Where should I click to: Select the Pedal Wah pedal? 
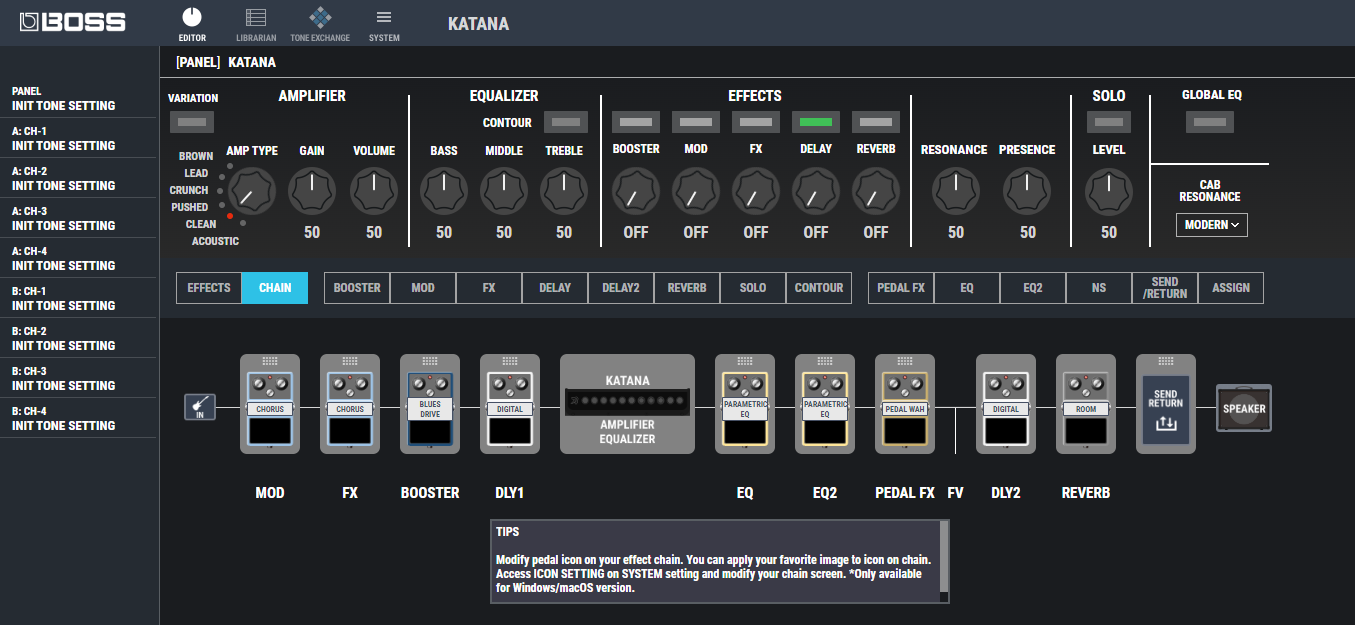pyautogui.click(x=905, y=404)
